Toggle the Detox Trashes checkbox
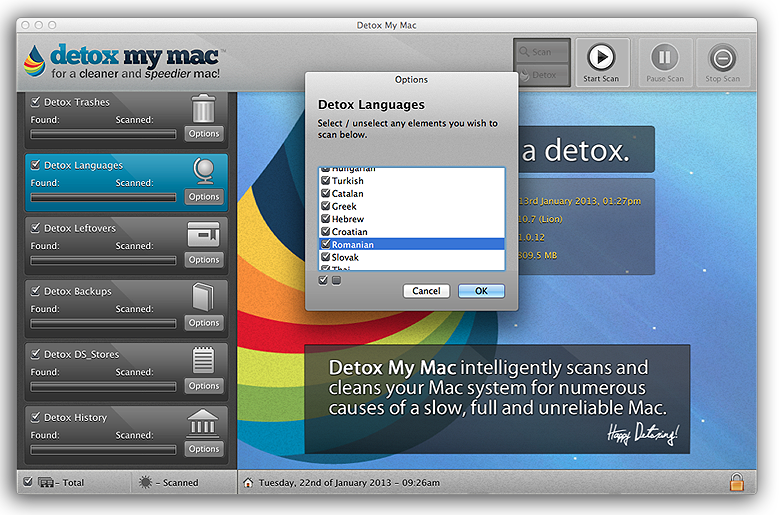 click(x=36, y=102)
